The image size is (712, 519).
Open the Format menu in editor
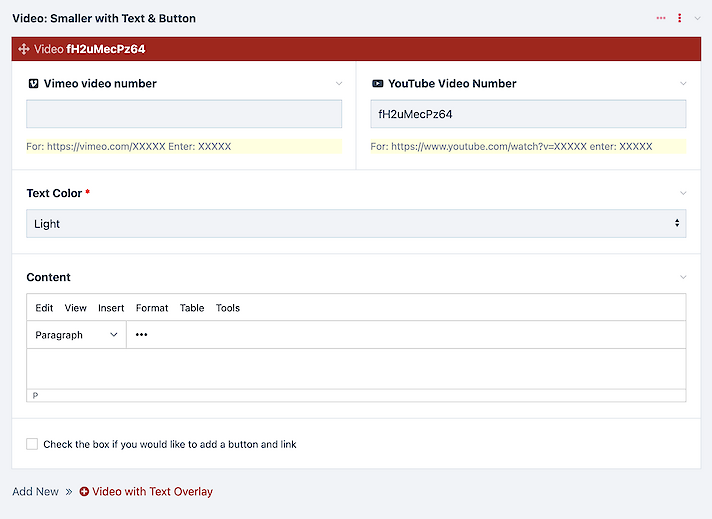pyautogui.click(x=152, y=308)
